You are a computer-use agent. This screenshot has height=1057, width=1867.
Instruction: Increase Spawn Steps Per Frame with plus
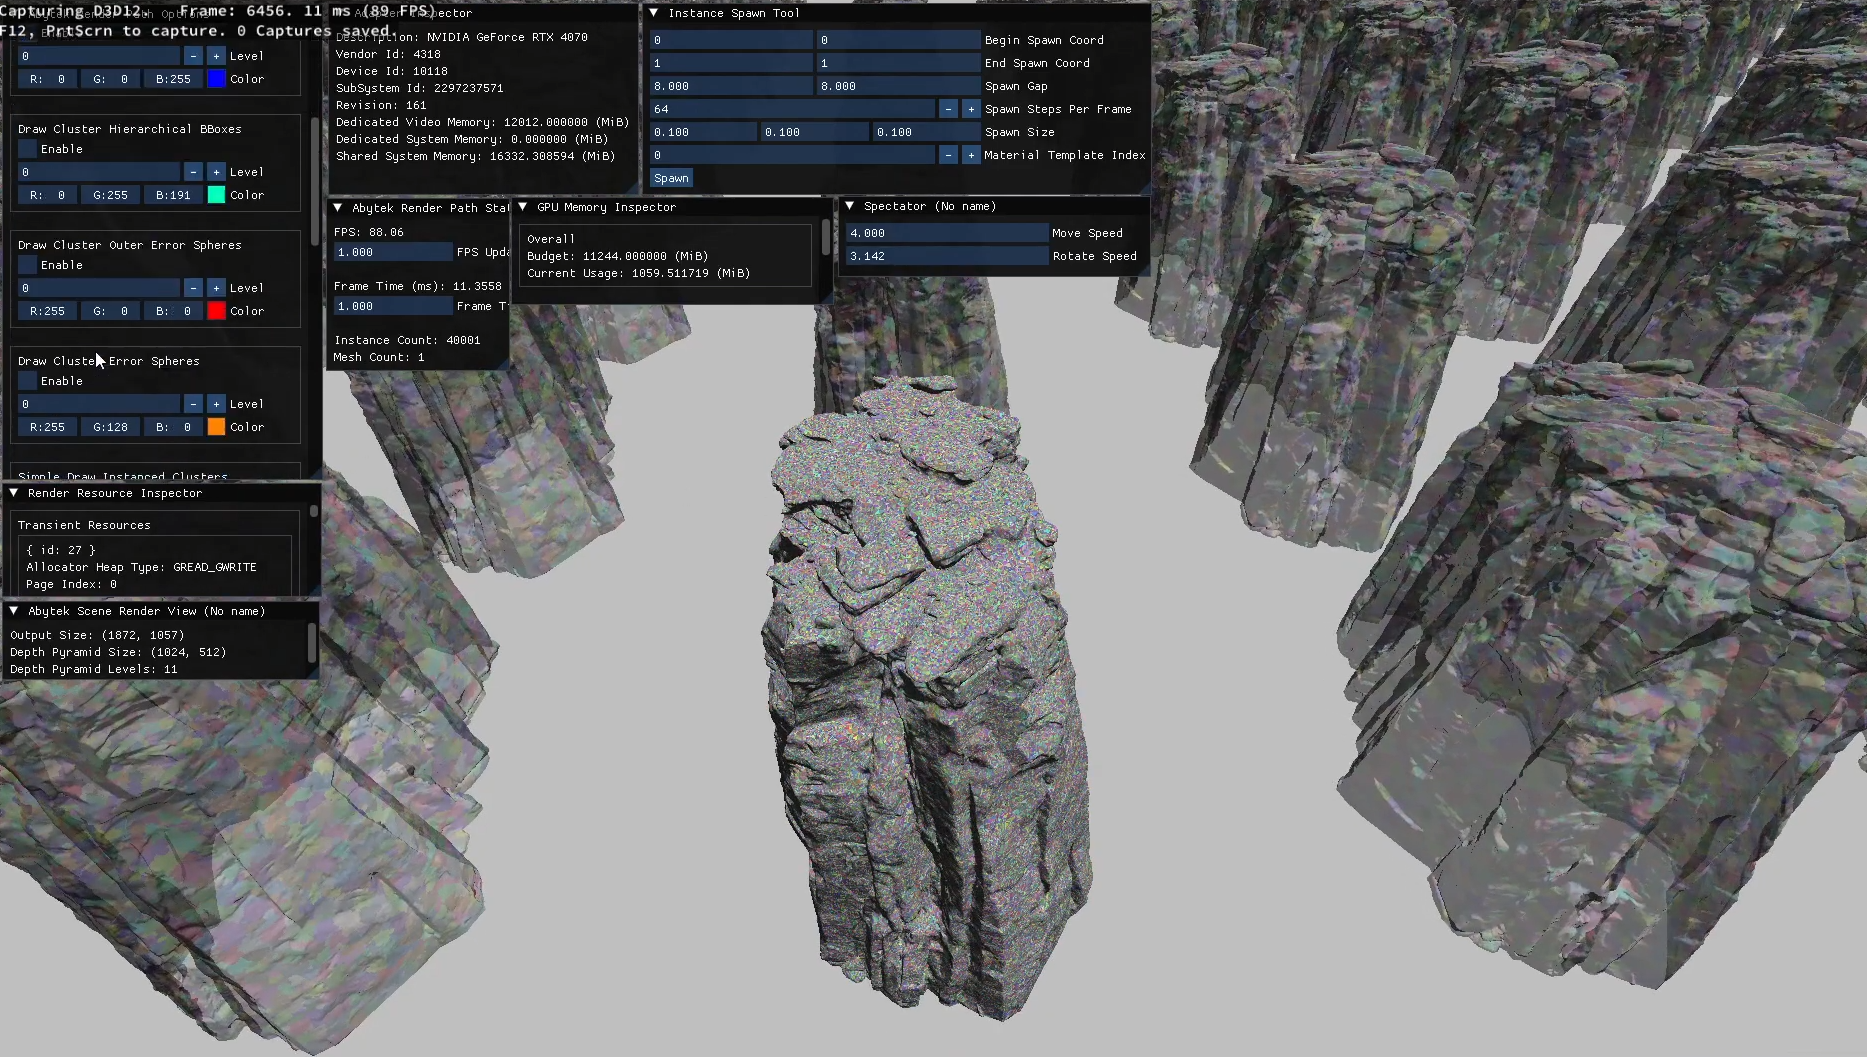pyautogui.click(x=971, y=109)
